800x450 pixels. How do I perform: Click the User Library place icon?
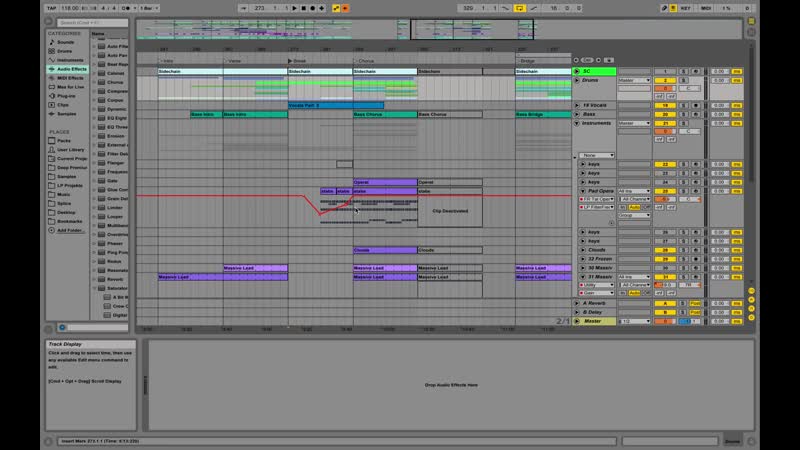[x=52, y=149]
